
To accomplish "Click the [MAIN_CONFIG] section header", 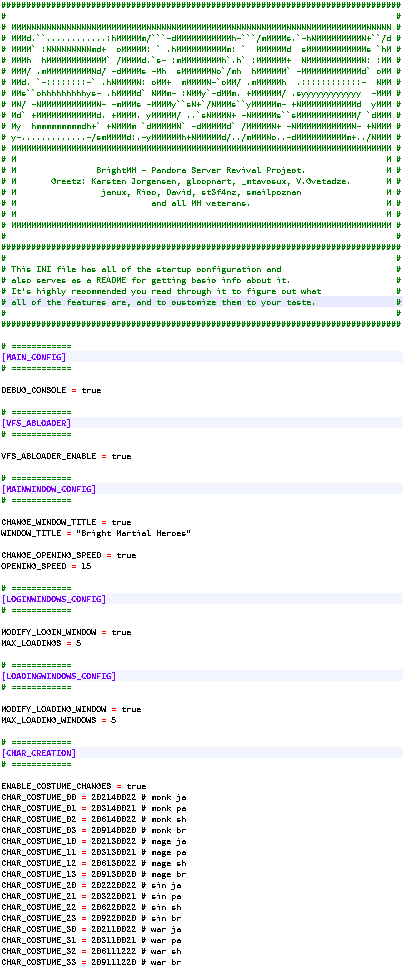I will pos(33,357).
